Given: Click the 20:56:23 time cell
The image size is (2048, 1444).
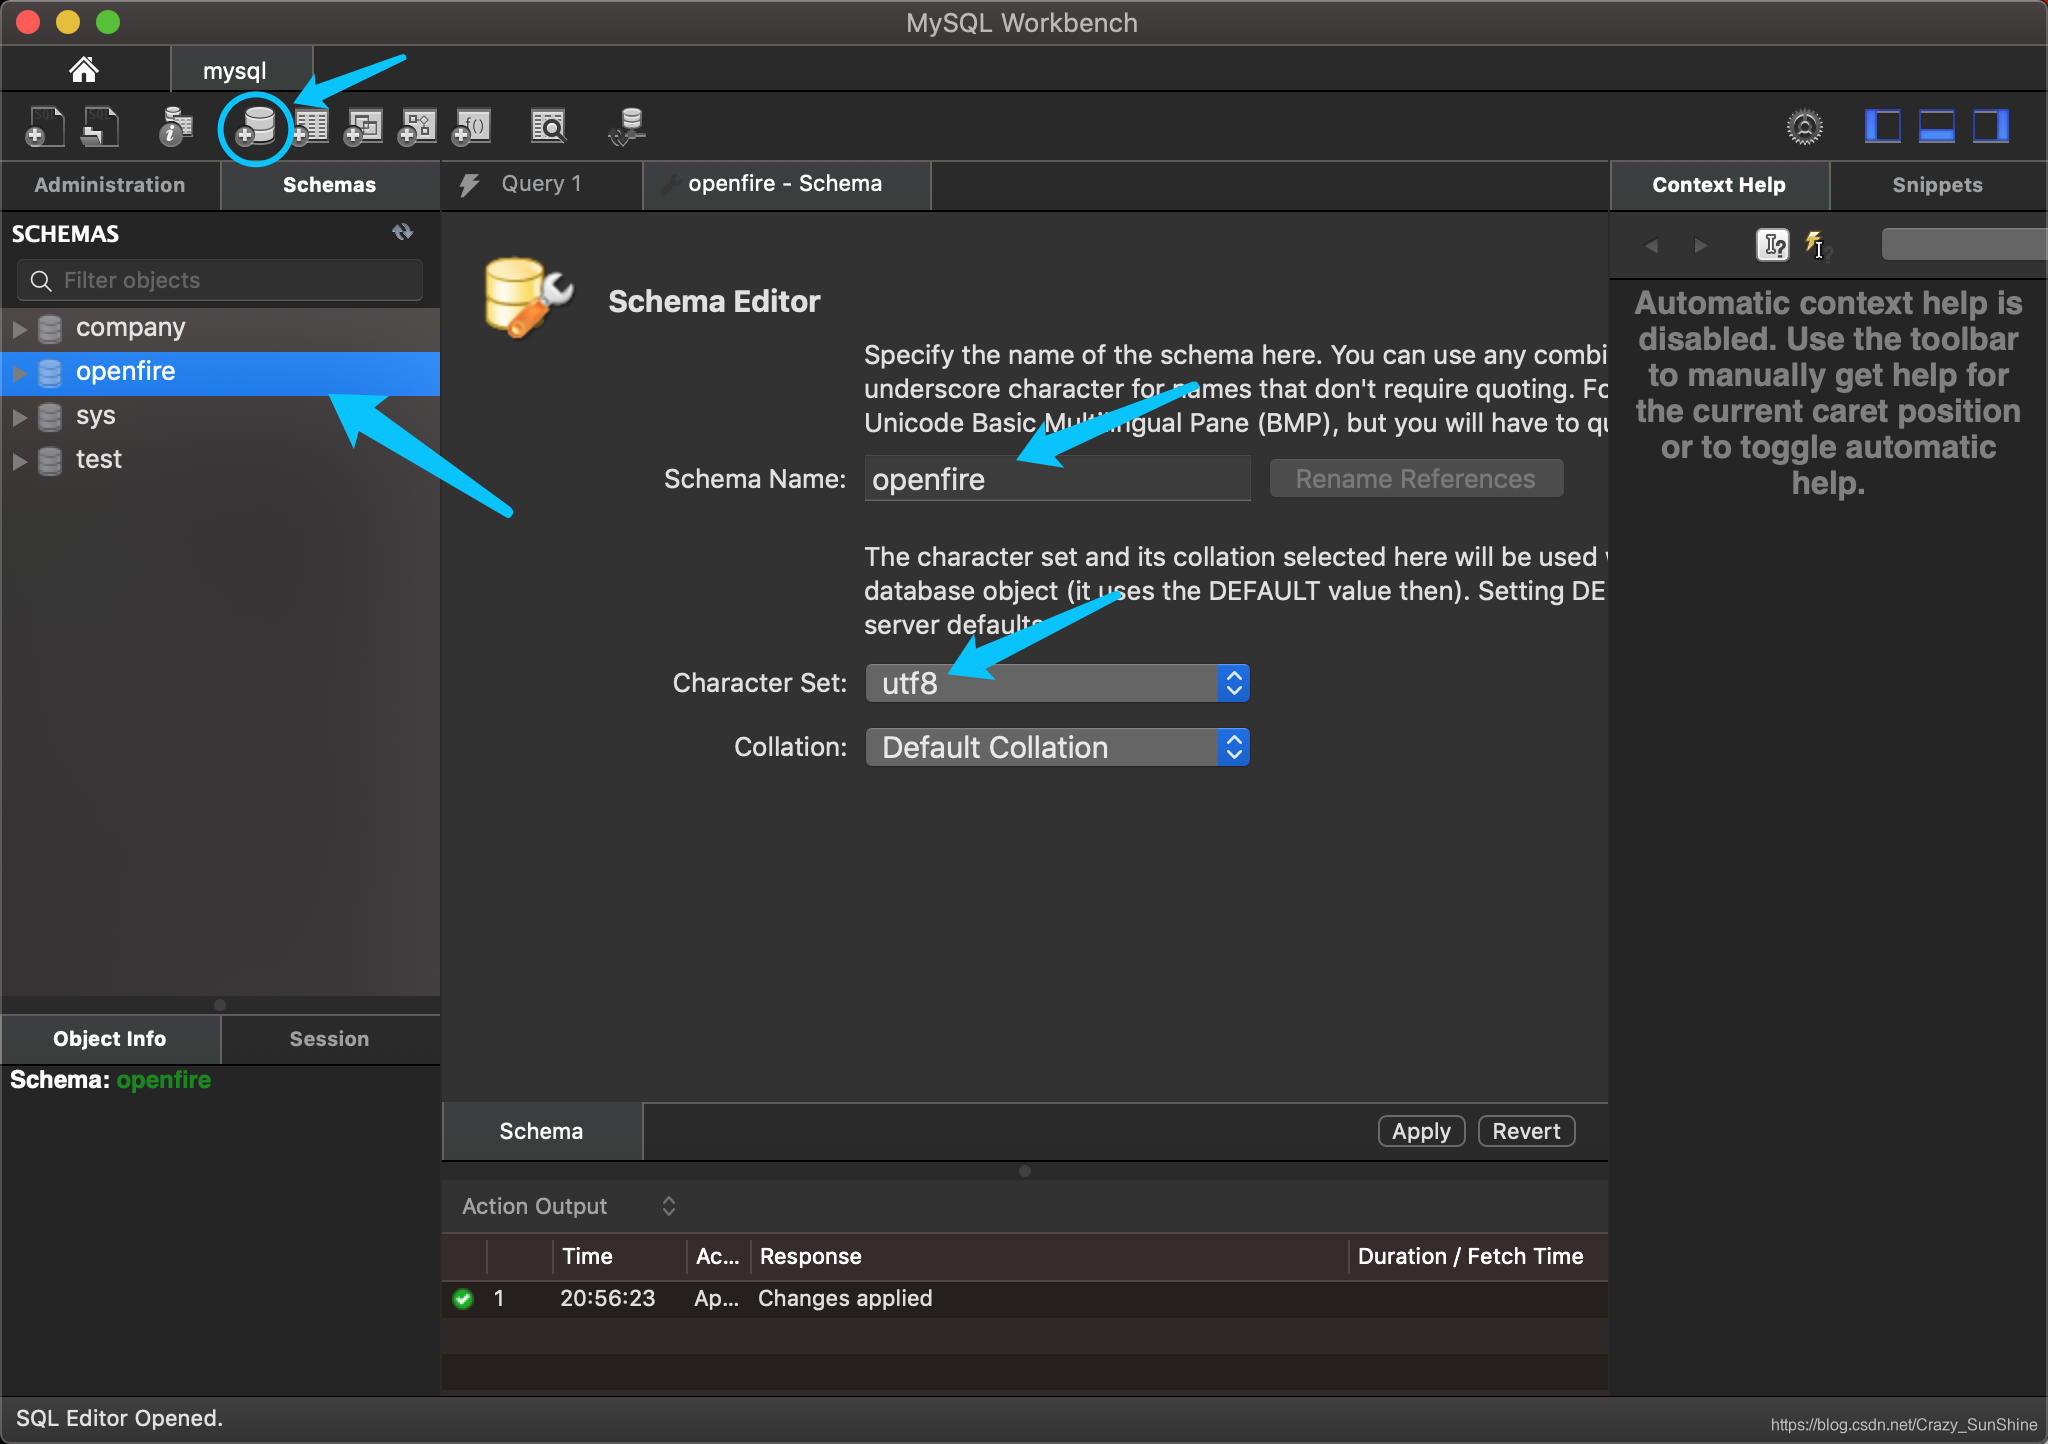Looking at the screenshot, I should (607, 1299).
